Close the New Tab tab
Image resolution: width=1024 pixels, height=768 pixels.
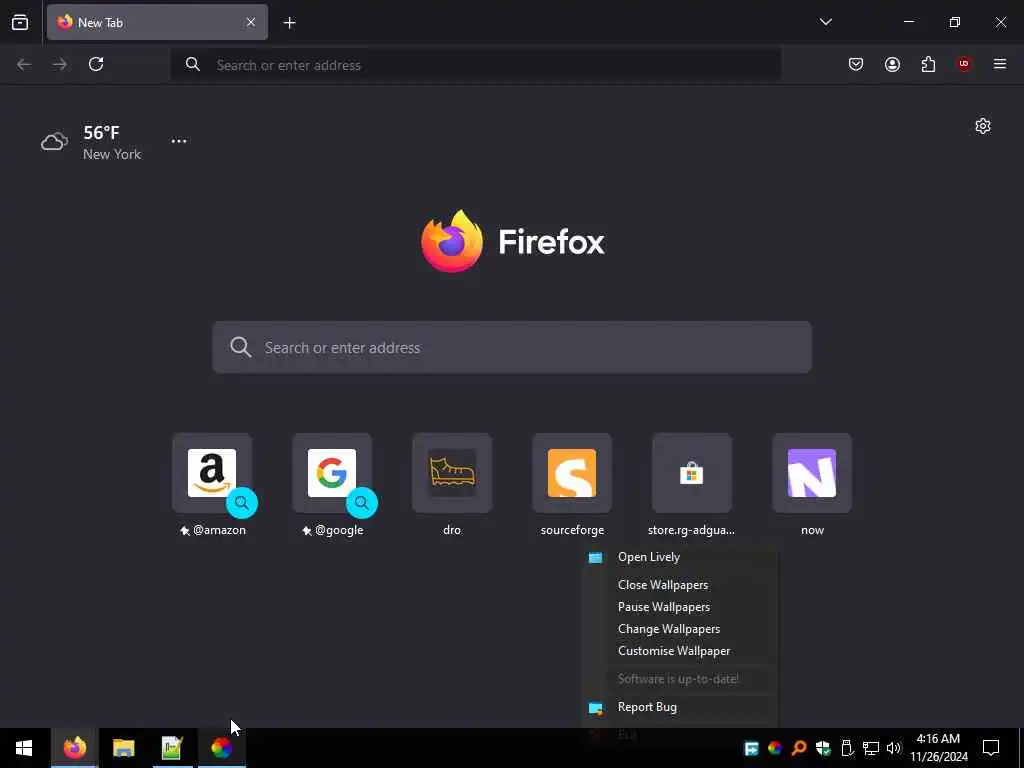pos(251,22)
